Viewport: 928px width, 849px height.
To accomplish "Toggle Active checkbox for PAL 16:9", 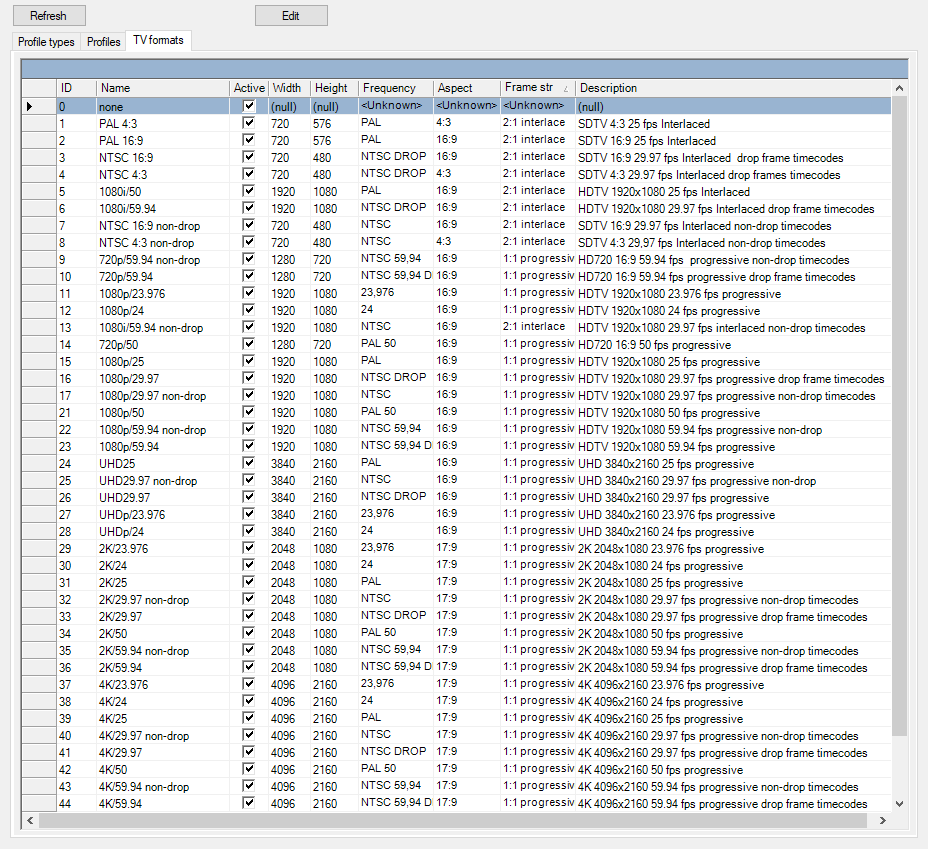I will coord(249,140).
